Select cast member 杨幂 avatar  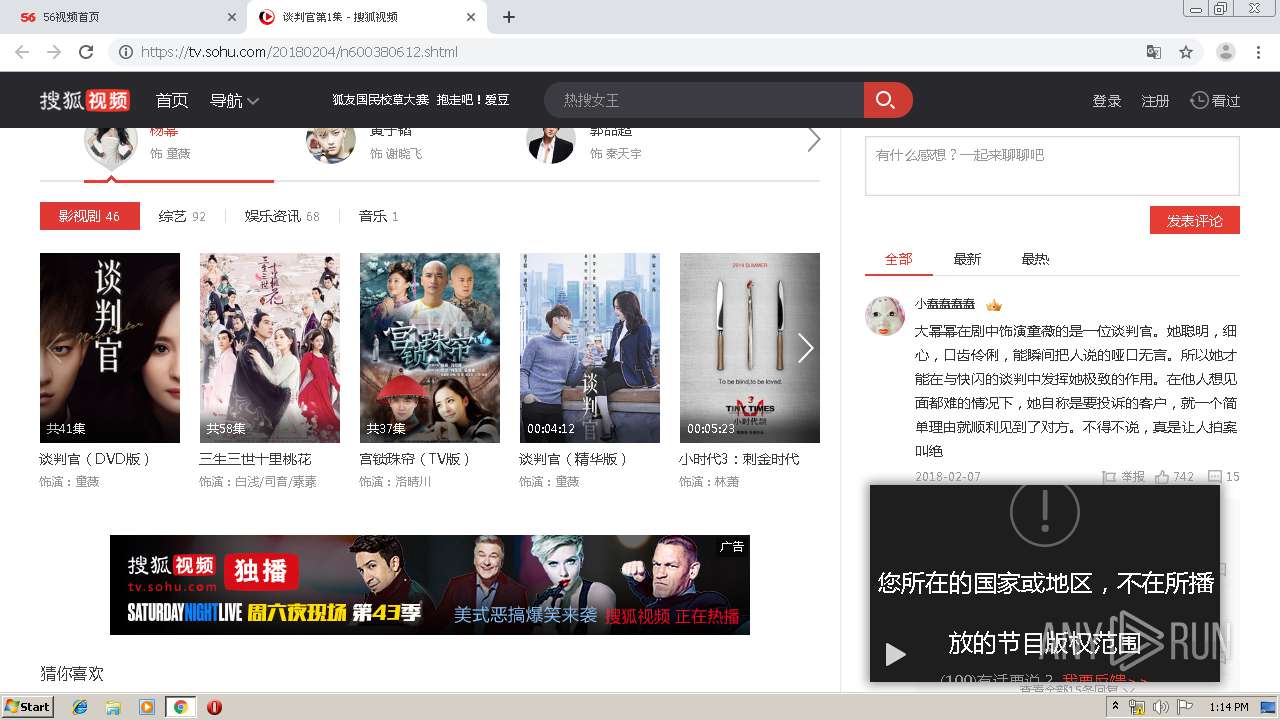click(x=111, y=145)
